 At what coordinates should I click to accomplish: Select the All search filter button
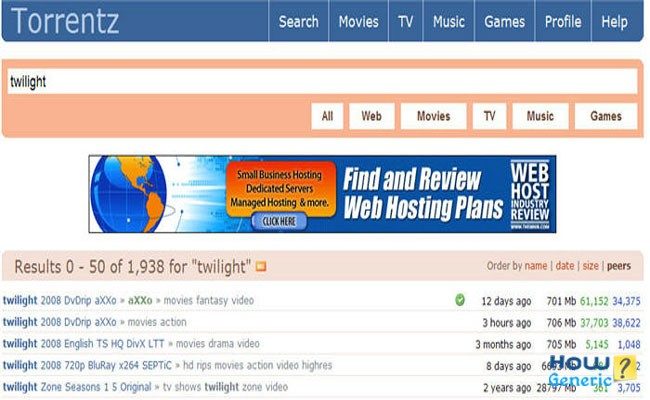tap(327, 116)
